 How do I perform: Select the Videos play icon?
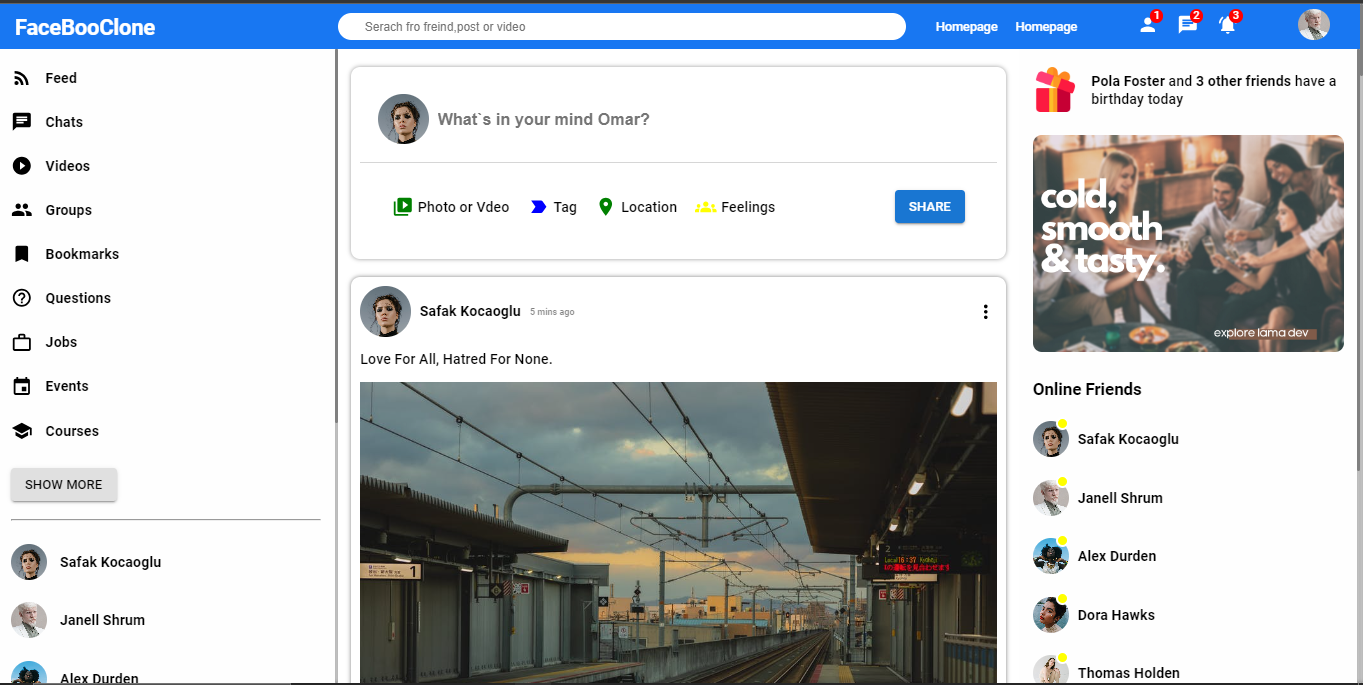click(x=21, y=166)
